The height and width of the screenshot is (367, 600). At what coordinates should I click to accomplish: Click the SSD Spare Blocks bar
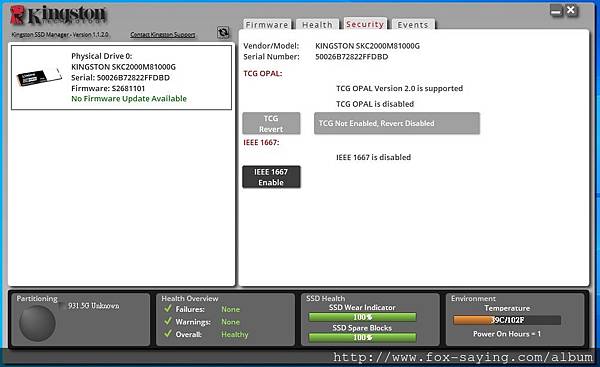pos(362,337)
